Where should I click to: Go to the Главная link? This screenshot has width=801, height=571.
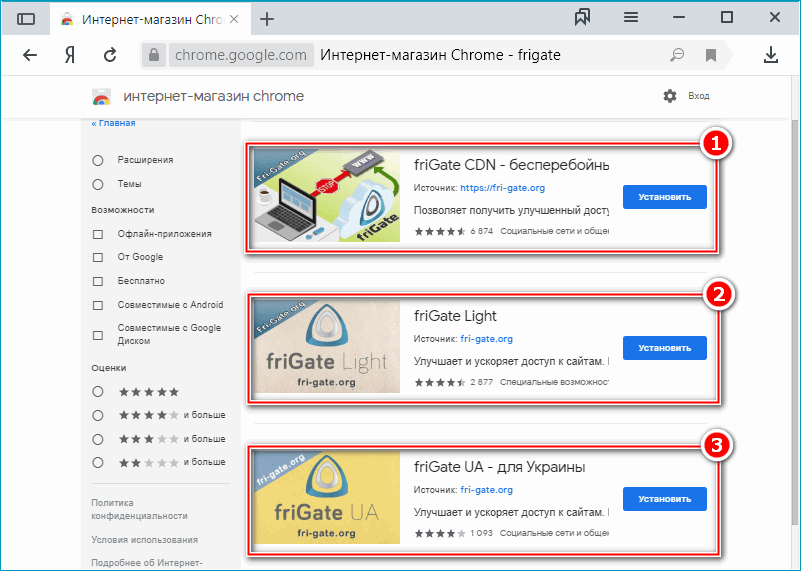113,123
